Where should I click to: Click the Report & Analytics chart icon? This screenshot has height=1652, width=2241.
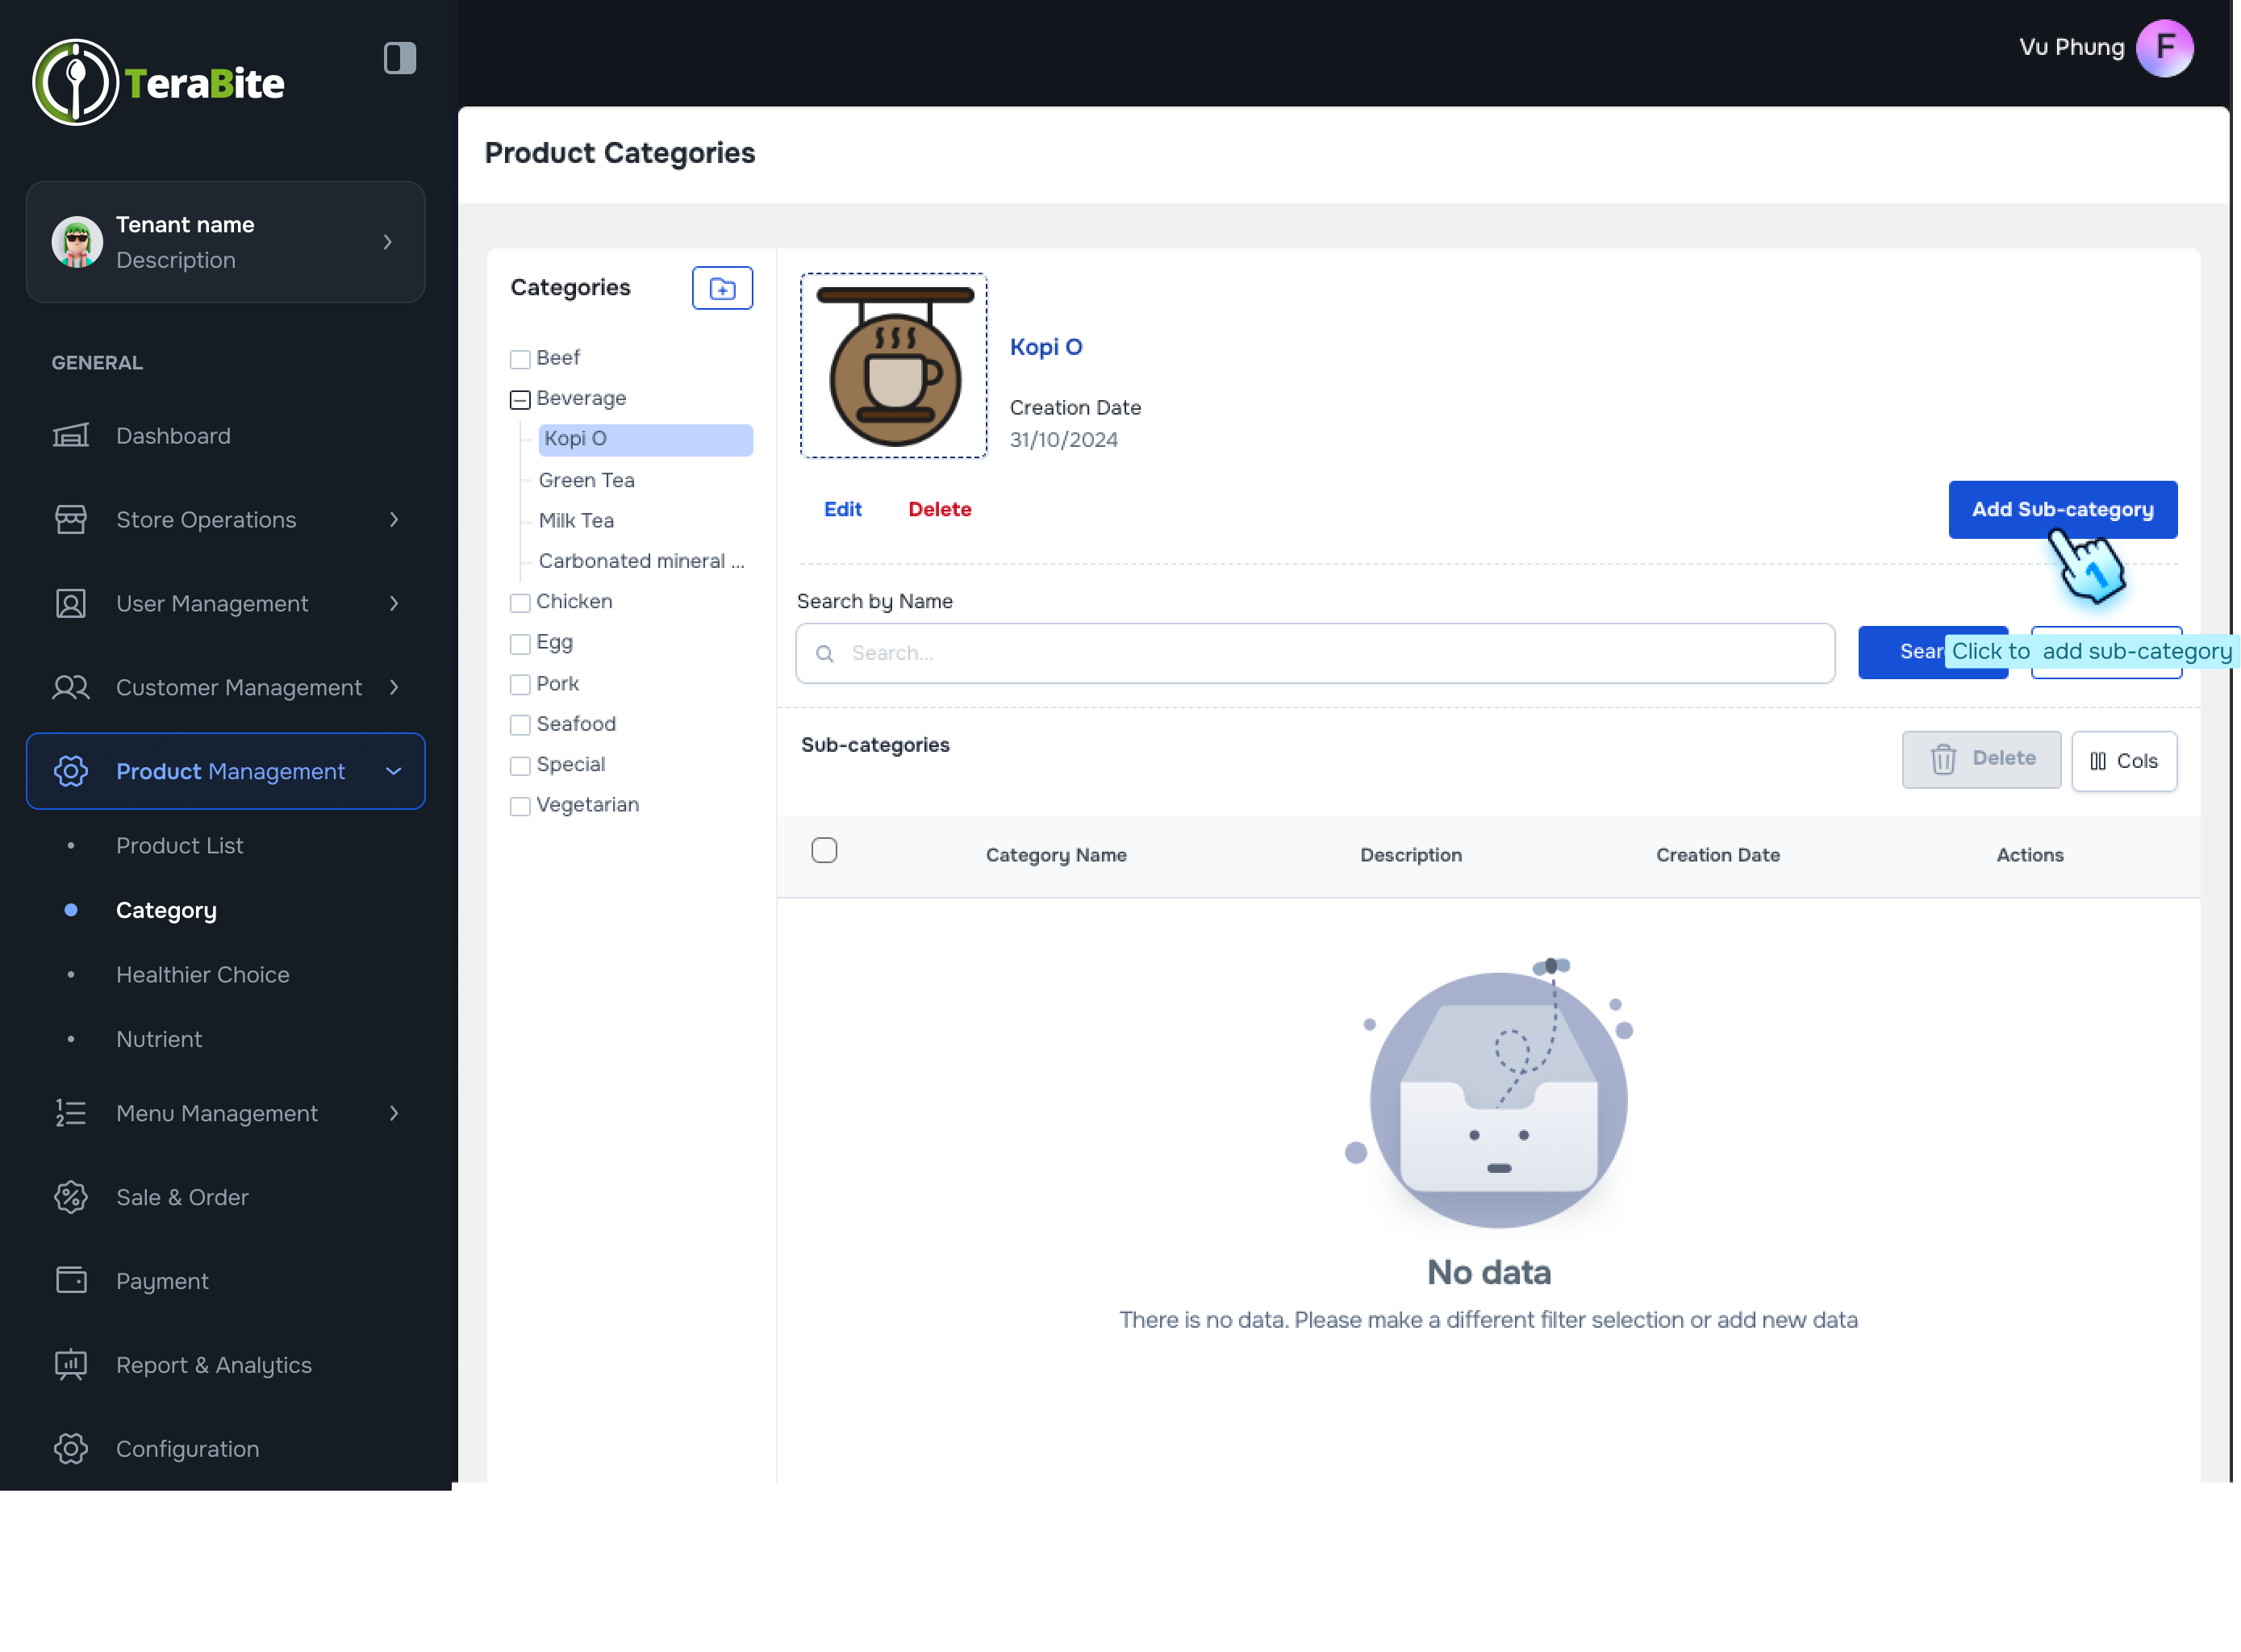pos(71,1365)
